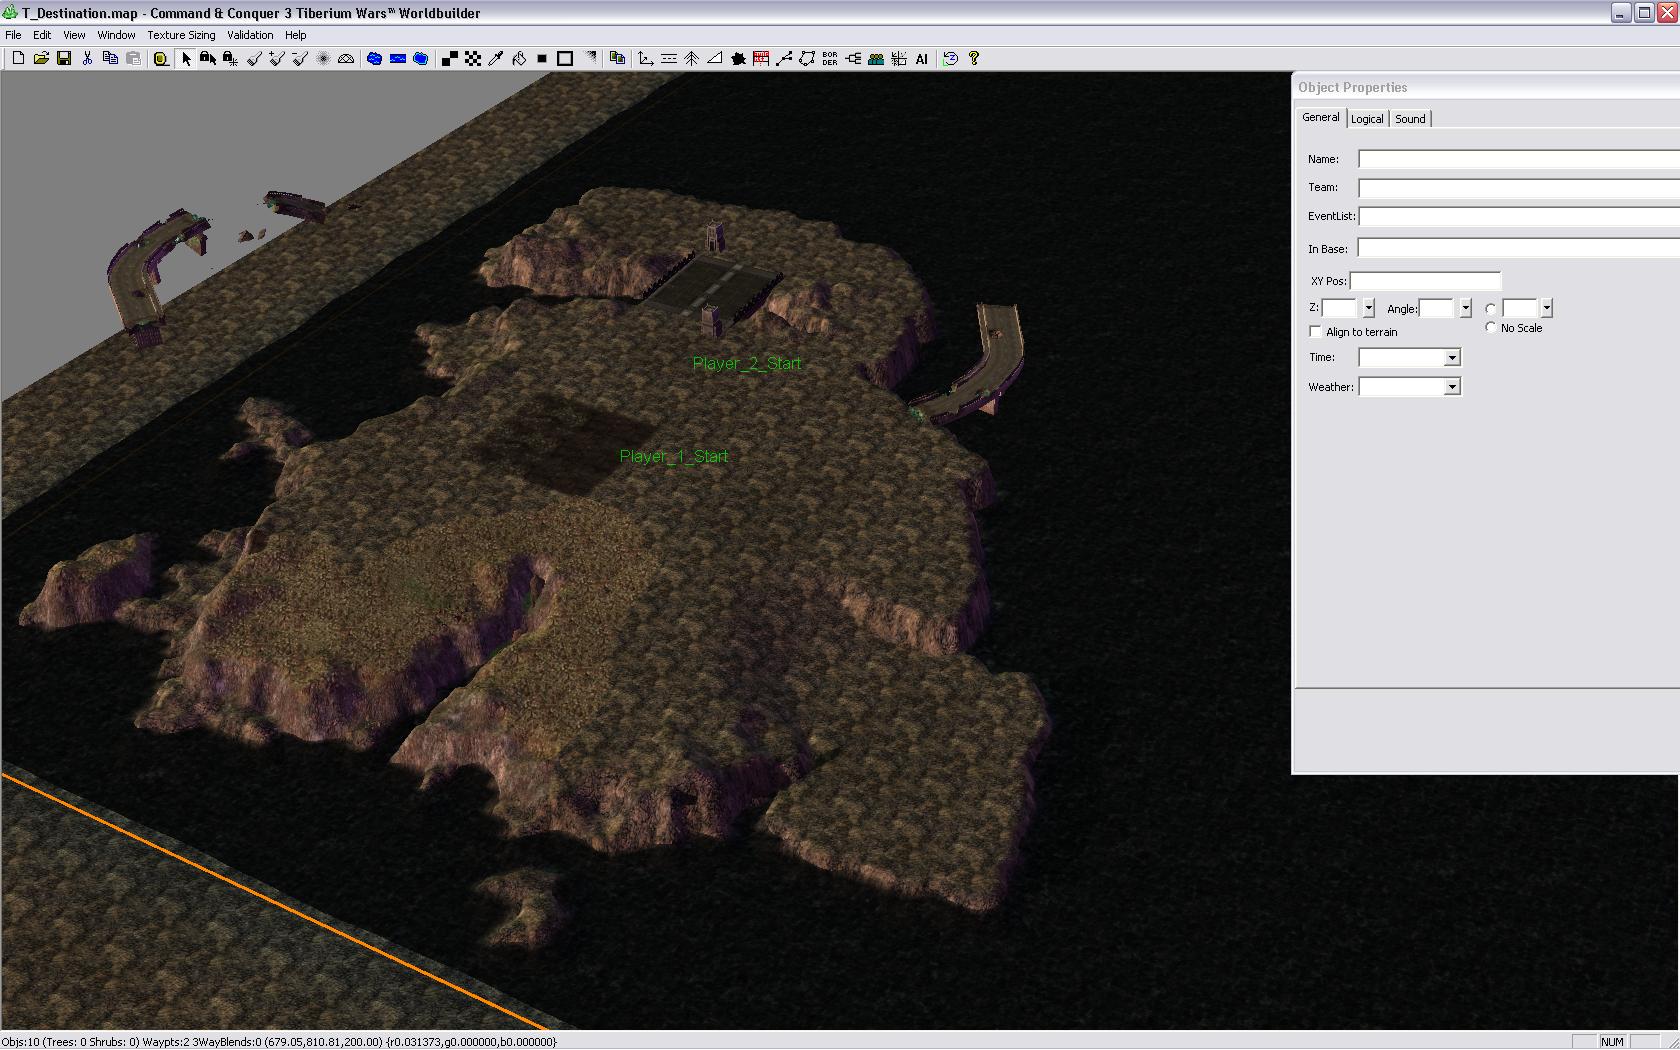The image size is (1680, 1050).
Task: Open the teams people icon tool
Action: click(876, 59)
